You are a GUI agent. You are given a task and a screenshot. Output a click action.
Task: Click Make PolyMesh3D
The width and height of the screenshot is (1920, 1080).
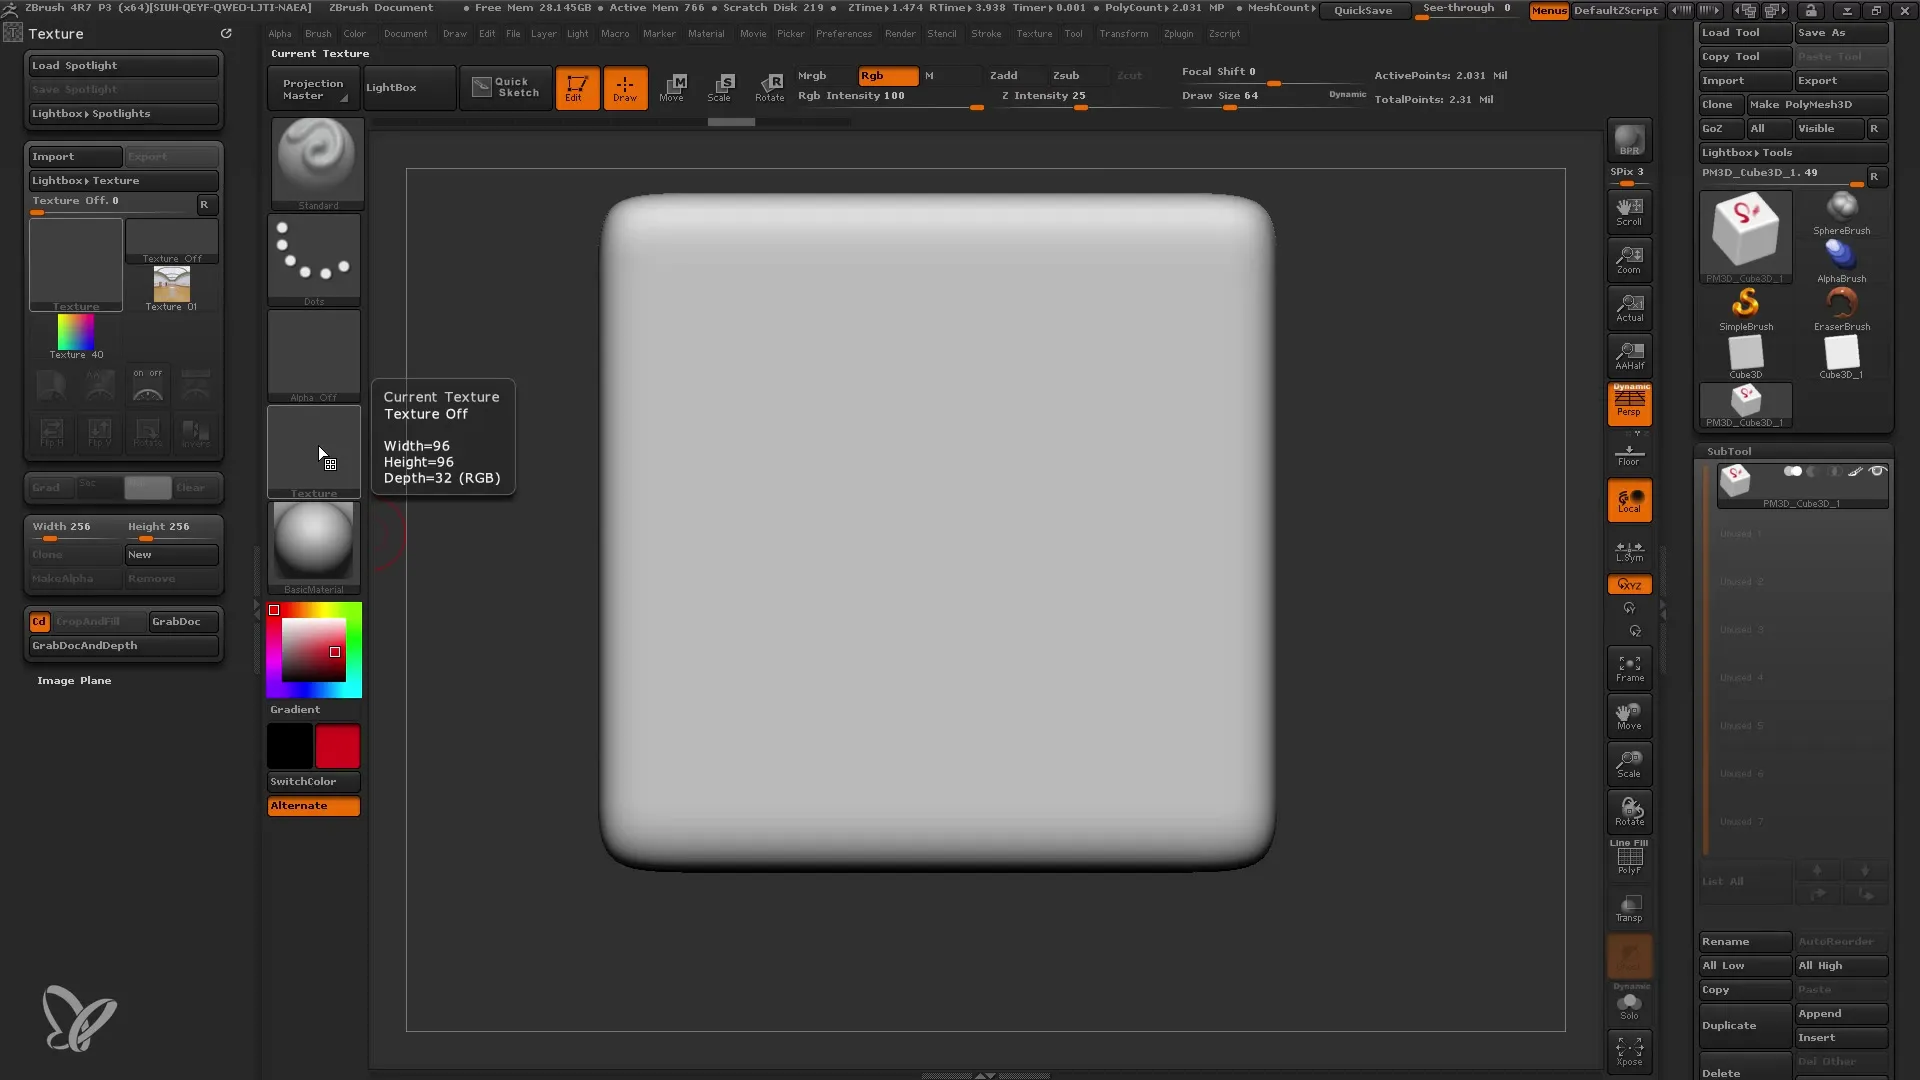[1816, 105]
